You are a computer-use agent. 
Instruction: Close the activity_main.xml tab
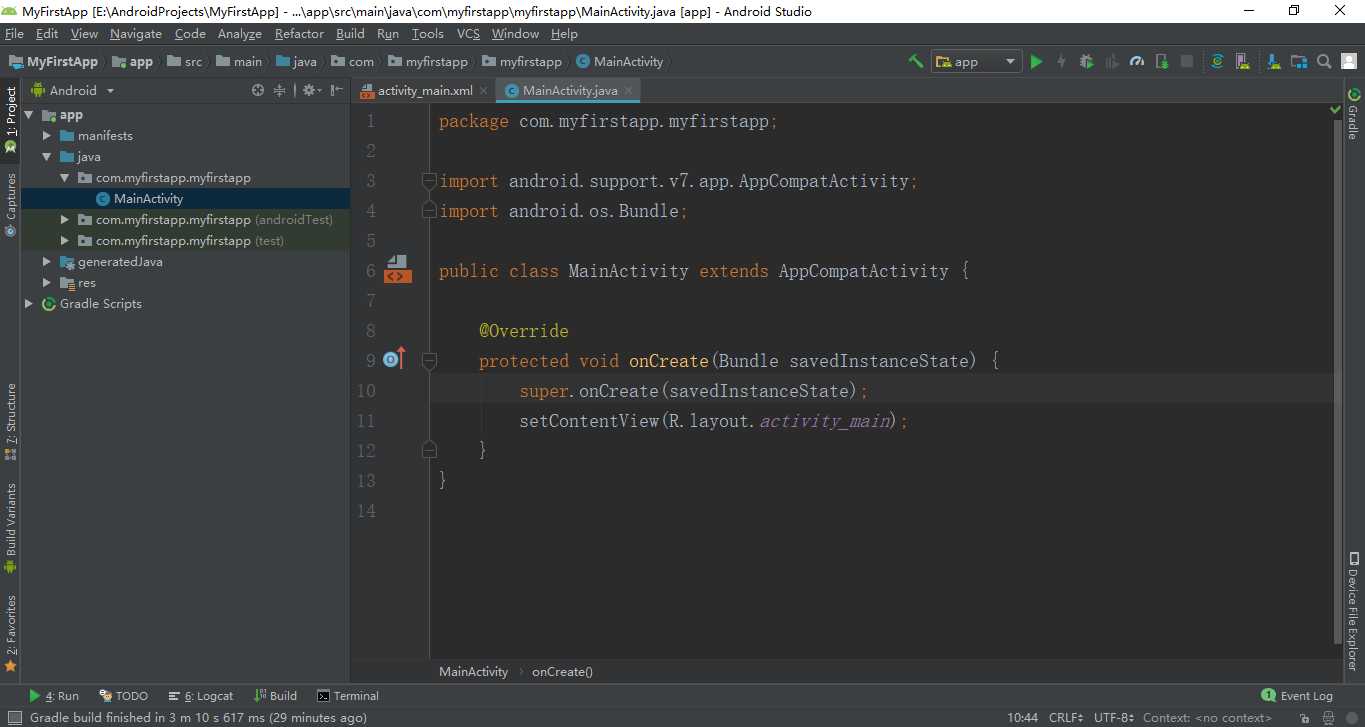click(484, 91)
